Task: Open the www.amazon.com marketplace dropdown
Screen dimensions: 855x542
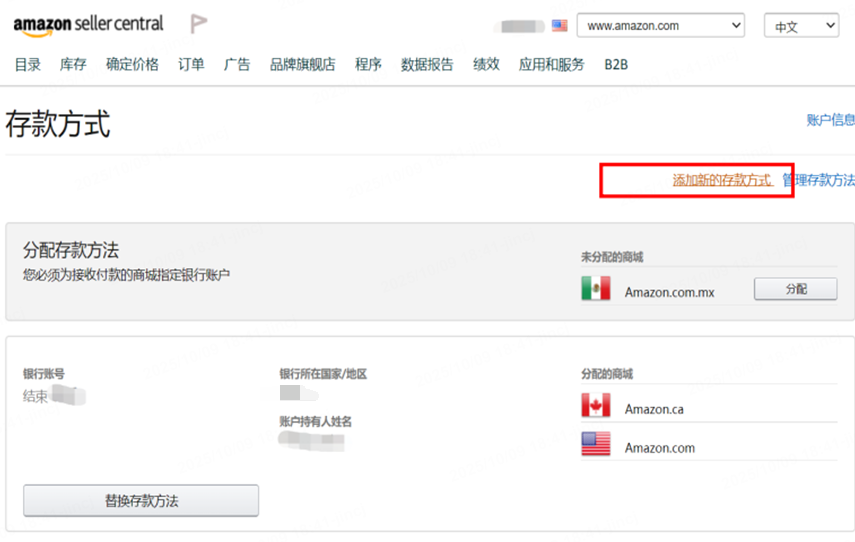Action: pyautogui.click(x=661, y=26)
